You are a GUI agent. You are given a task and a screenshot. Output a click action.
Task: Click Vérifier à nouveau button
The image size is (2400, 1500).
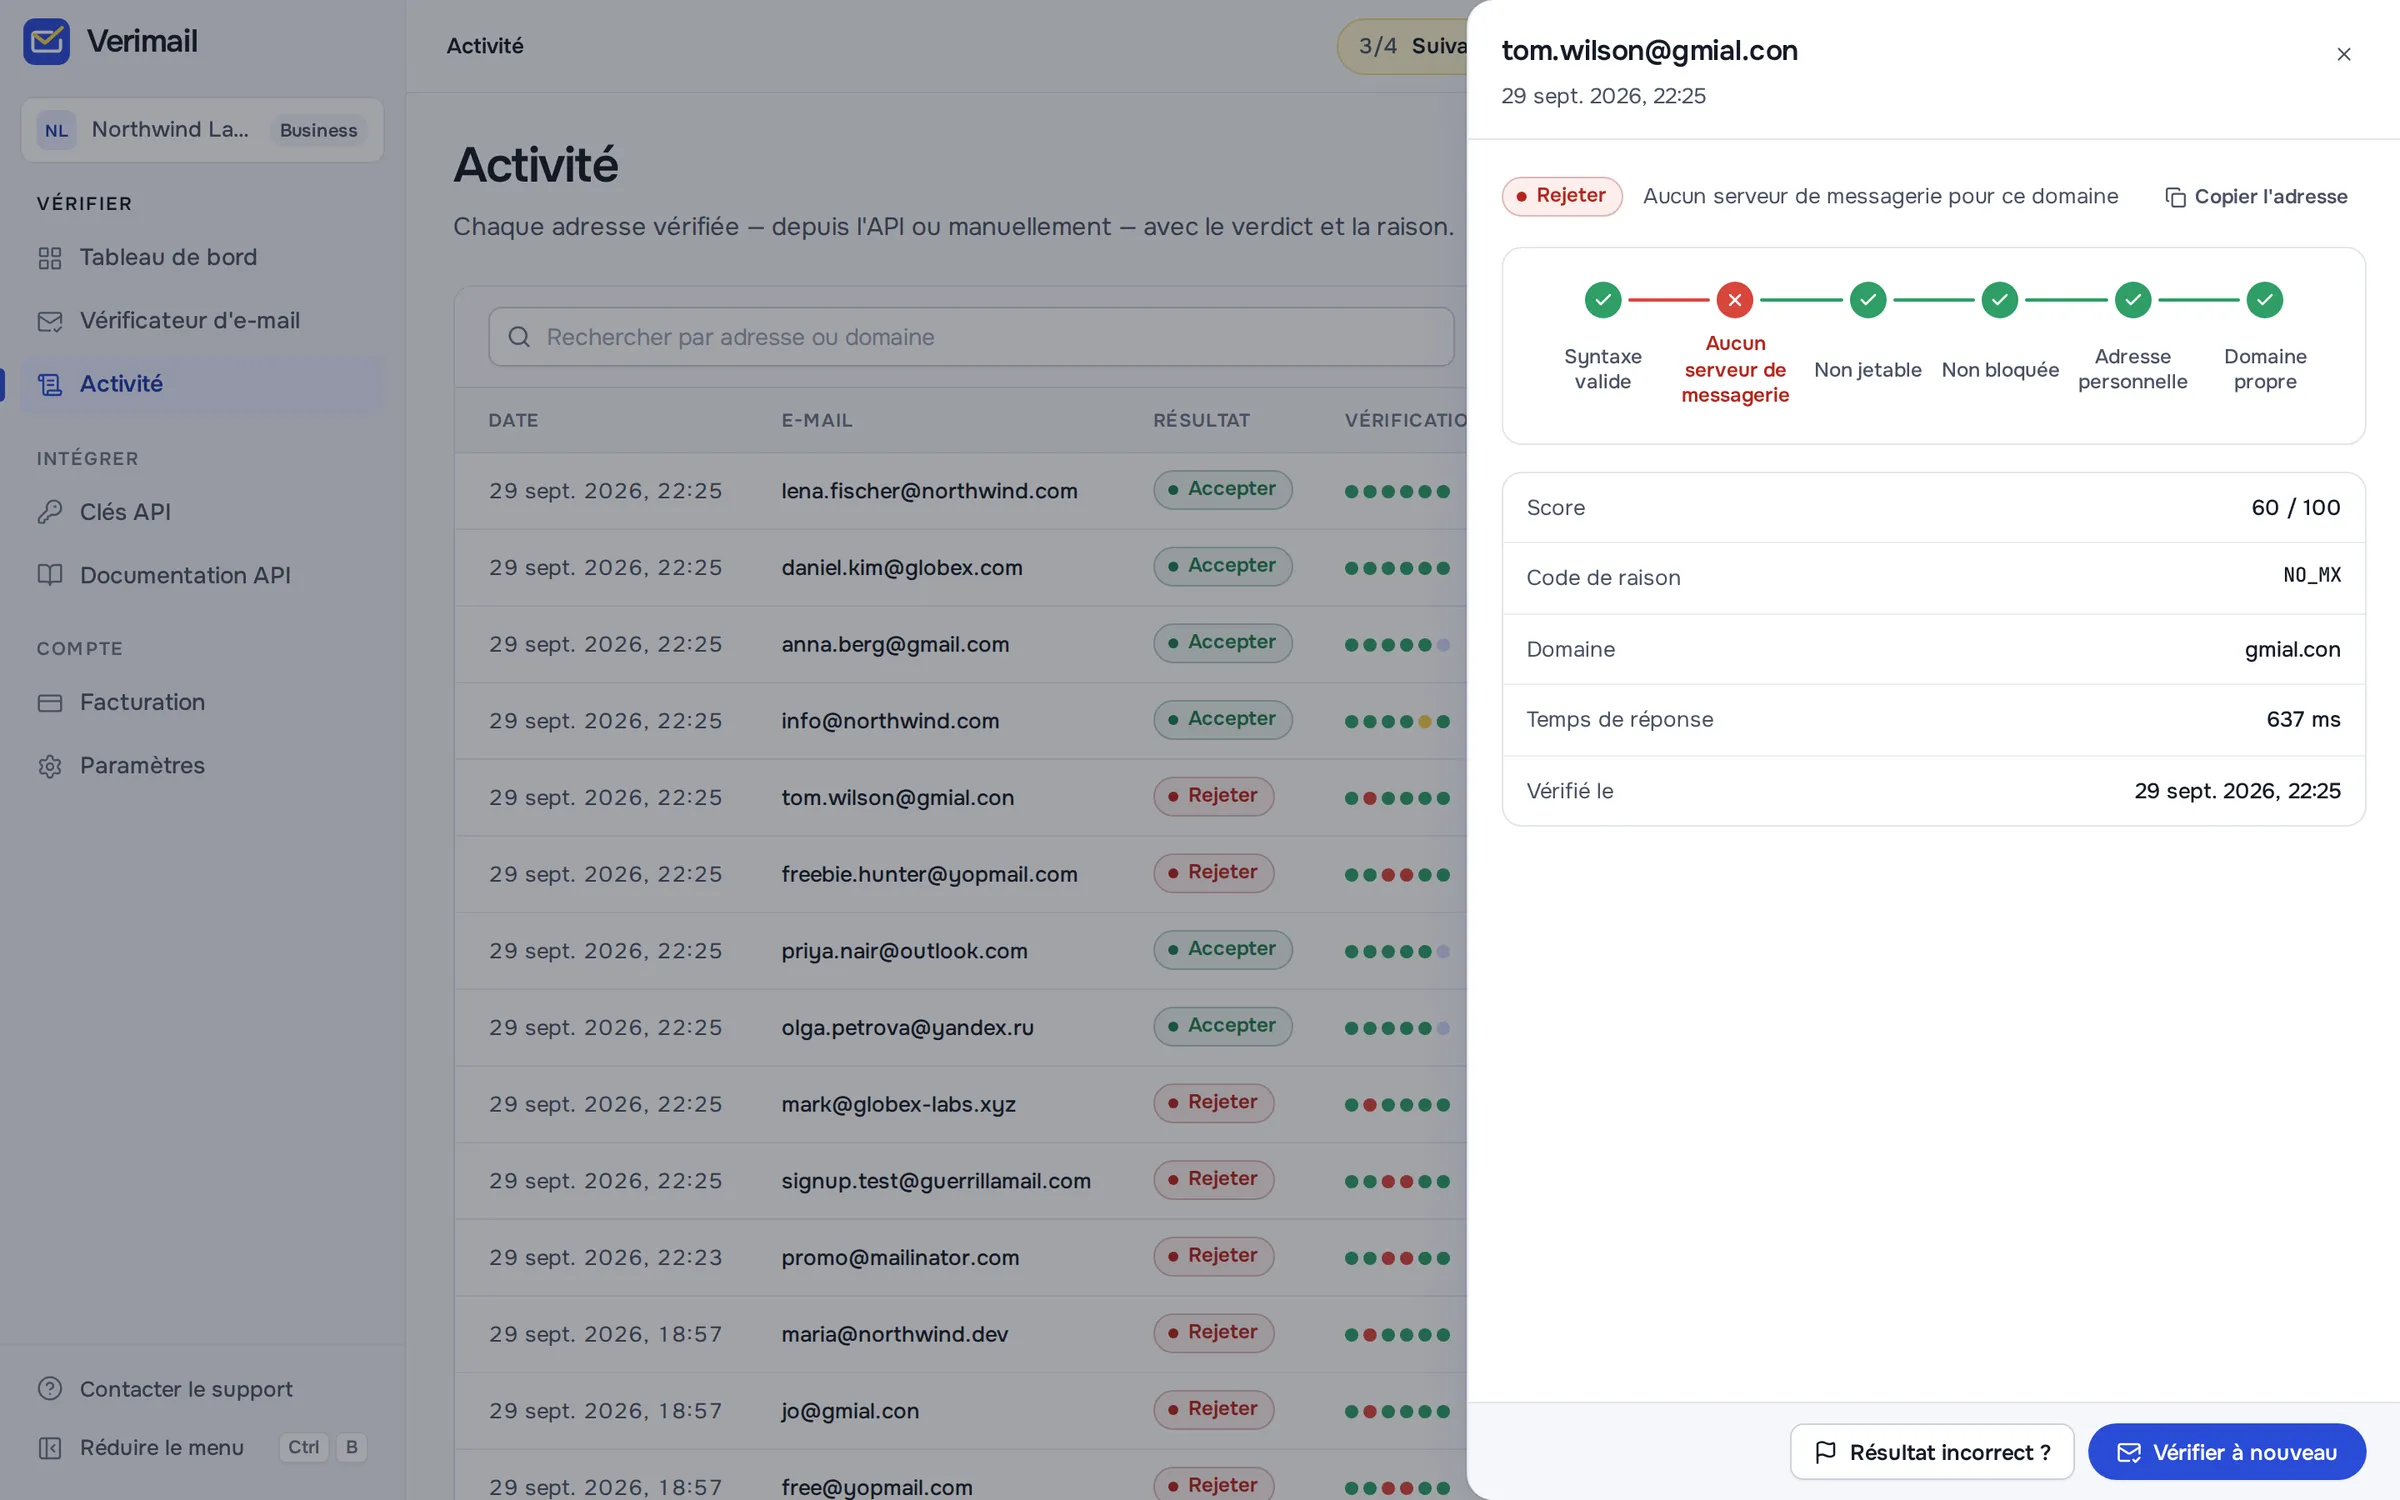[2227, 1452]
